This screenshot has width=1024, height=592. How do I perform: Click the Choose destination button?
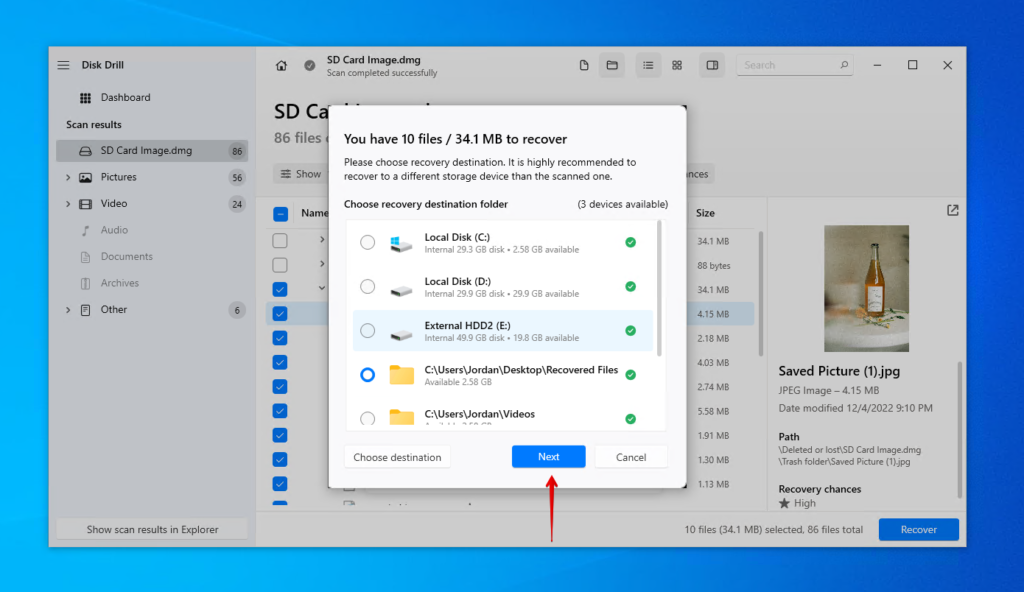point(397,457)
